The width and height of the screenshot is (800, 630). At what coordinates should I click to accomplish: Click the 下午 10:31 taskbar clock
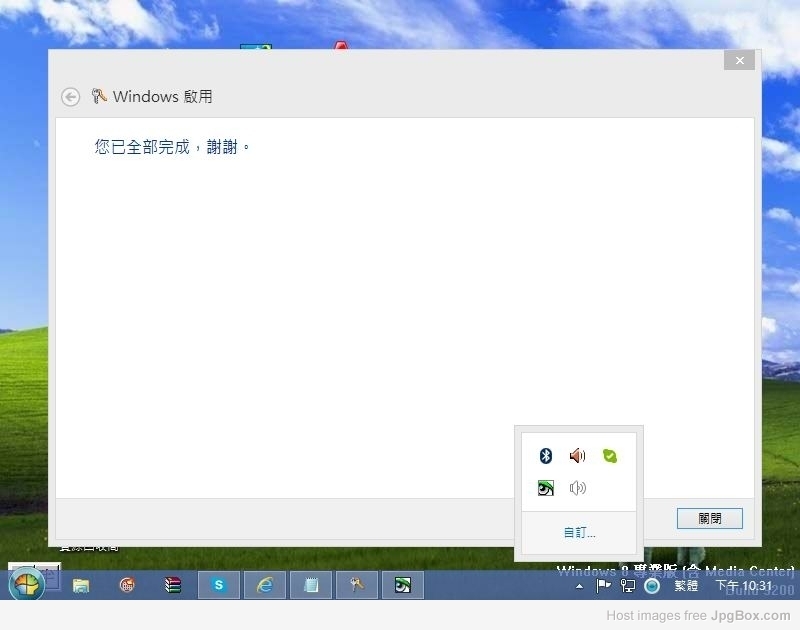(743, 586)
